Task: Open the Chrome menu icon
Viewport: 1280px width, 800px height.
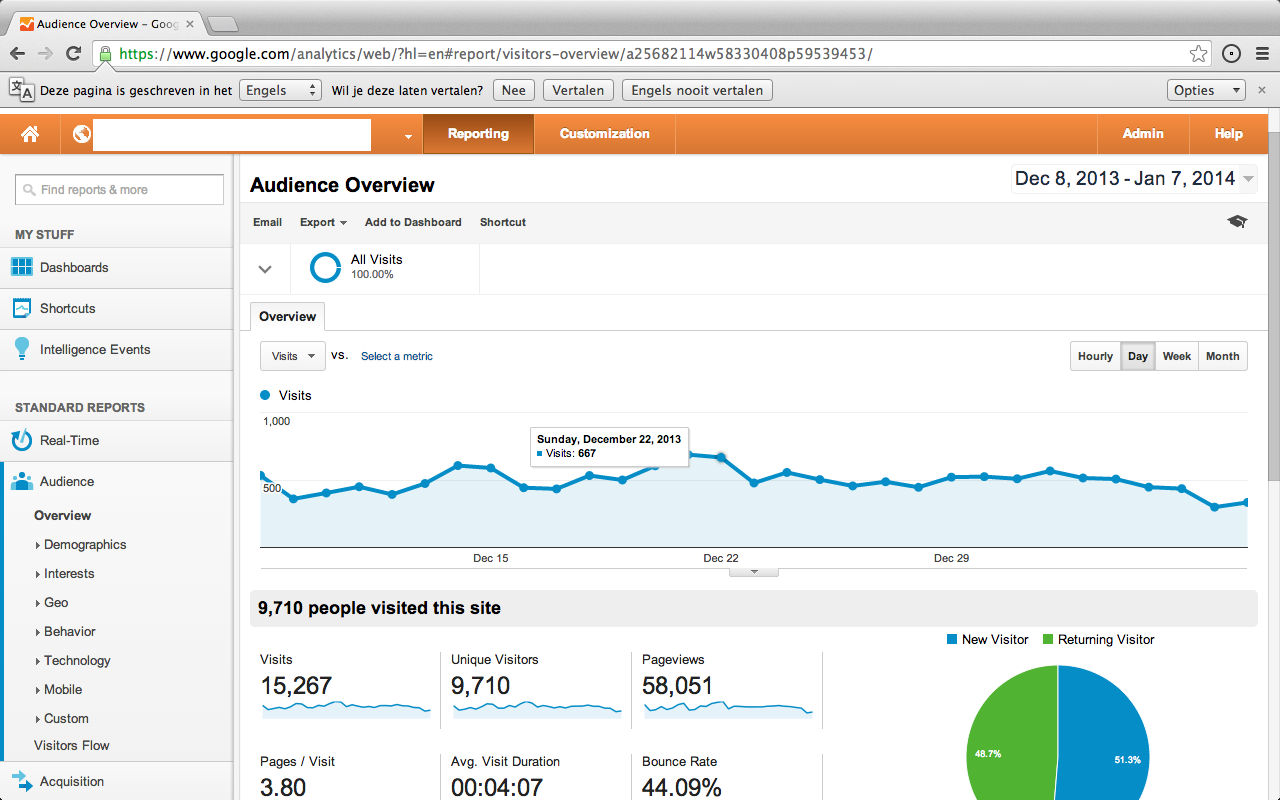Action: click(1260, 54)
